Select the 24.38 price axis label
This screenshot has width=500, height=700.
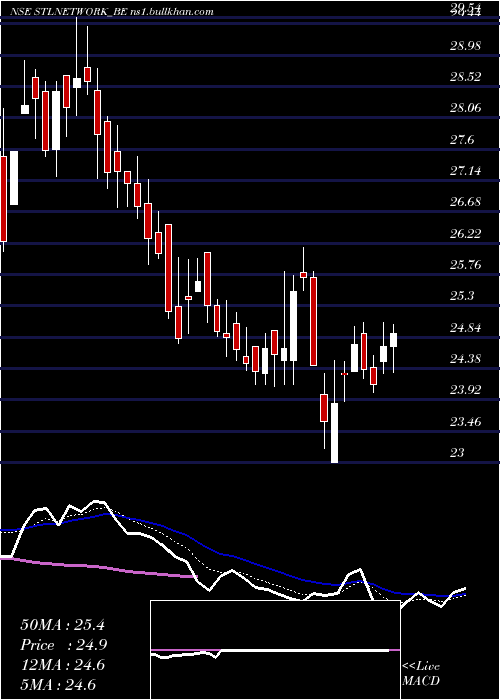pos(466,360)
